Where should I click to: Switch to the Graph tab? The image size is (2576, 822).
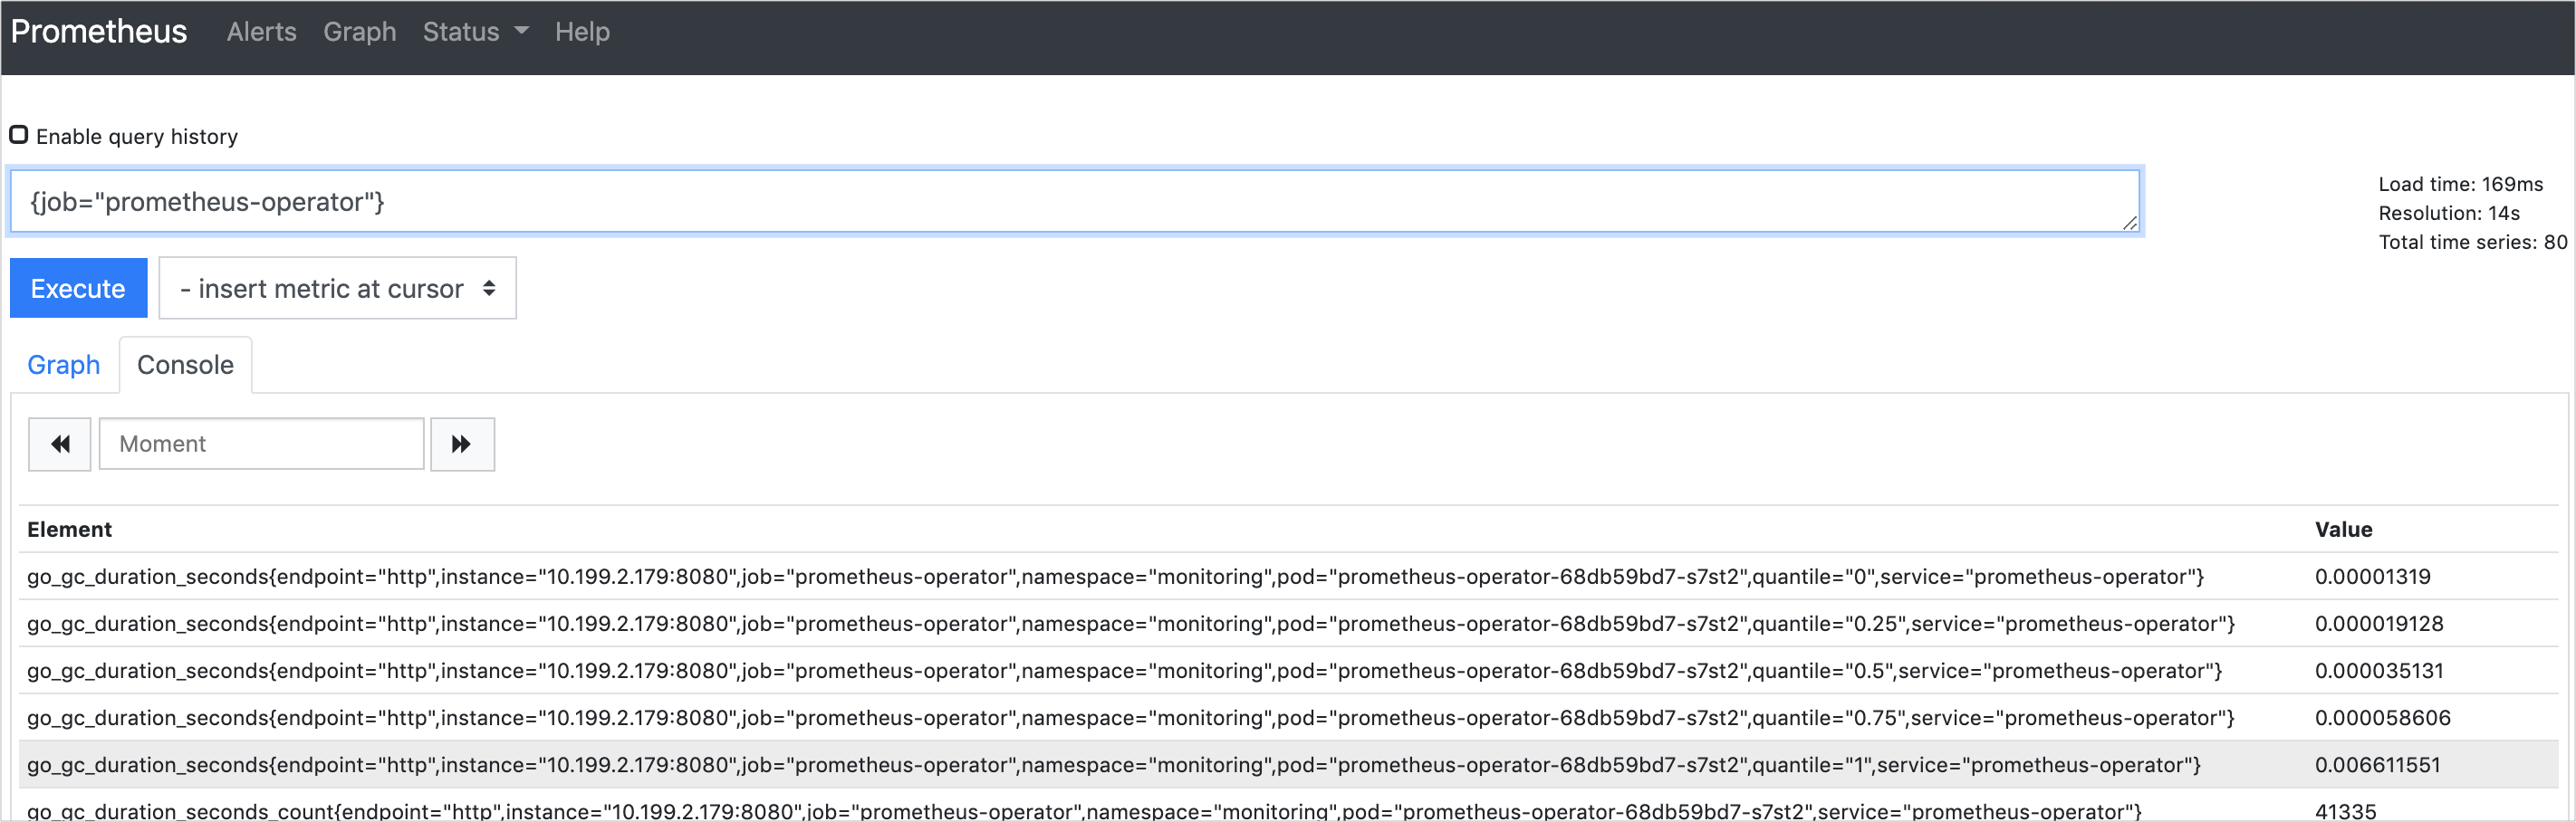pos(63,365)
